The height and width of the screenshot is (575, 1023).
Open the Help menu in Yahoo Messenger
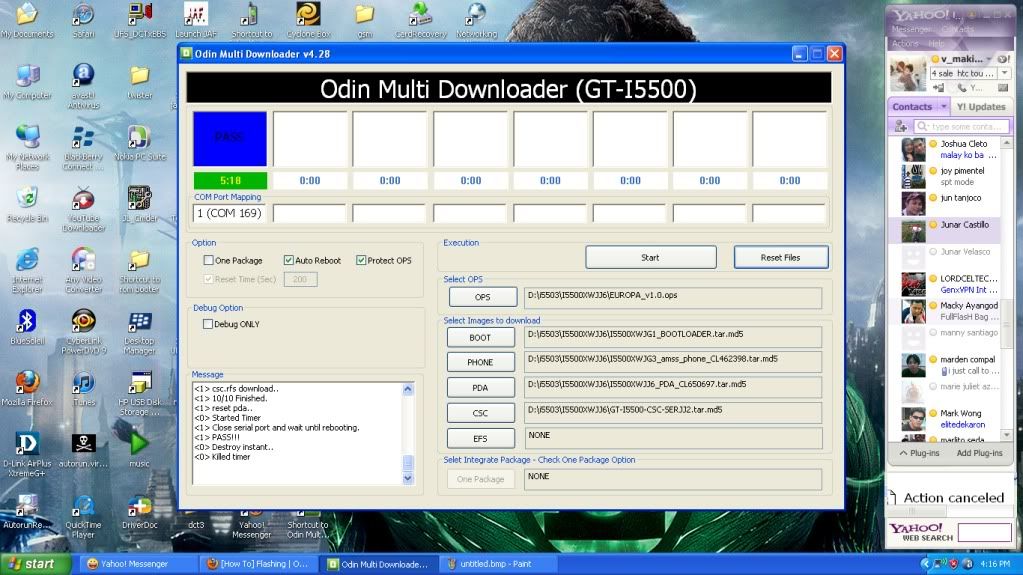point(936,43)
